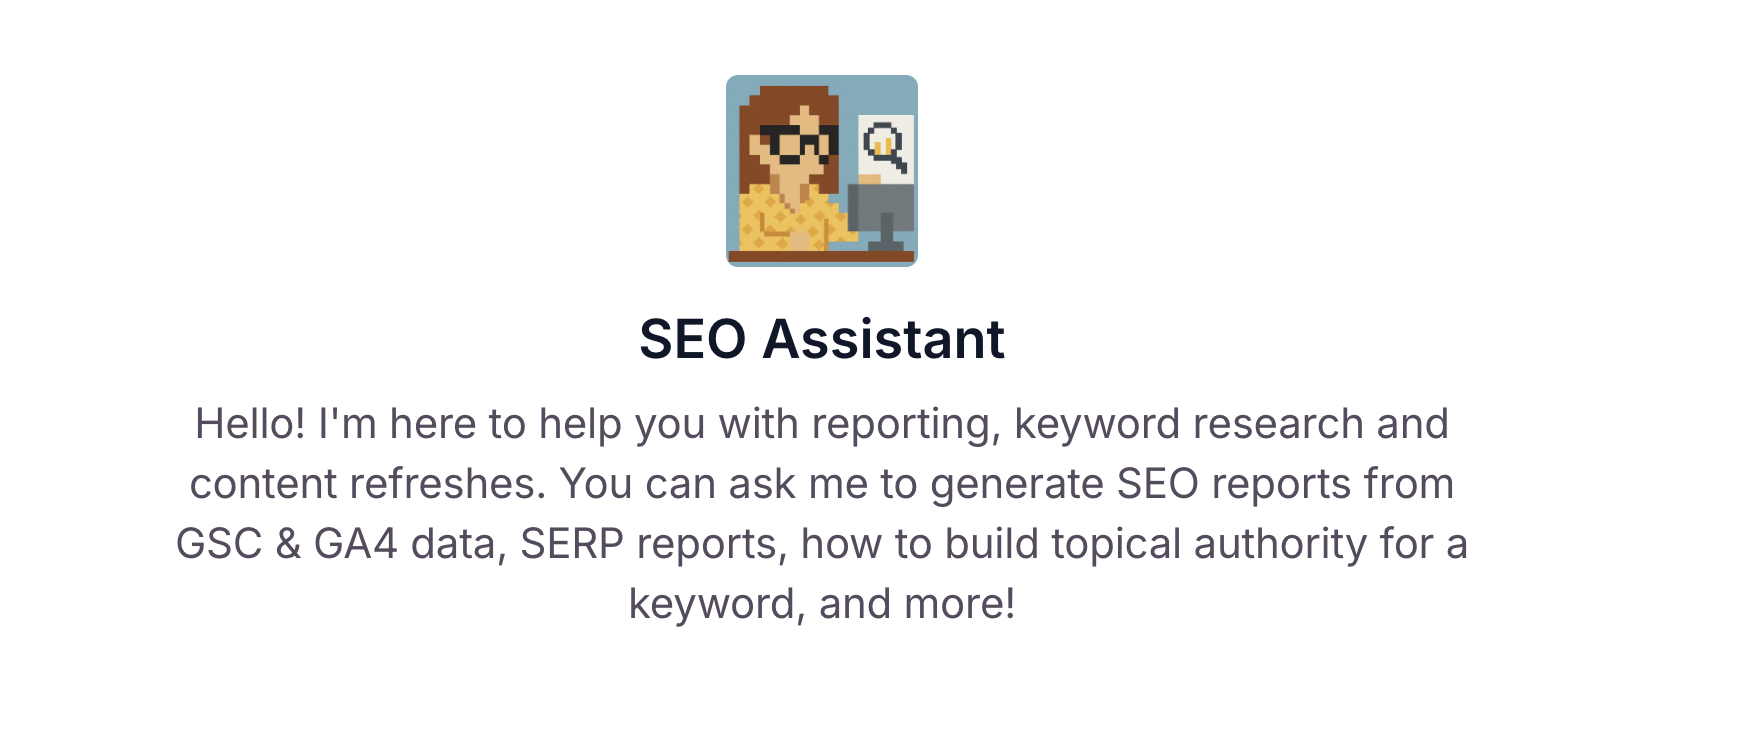Click the SEO Assistant pixel-art avatar

[x=821, y=171]
